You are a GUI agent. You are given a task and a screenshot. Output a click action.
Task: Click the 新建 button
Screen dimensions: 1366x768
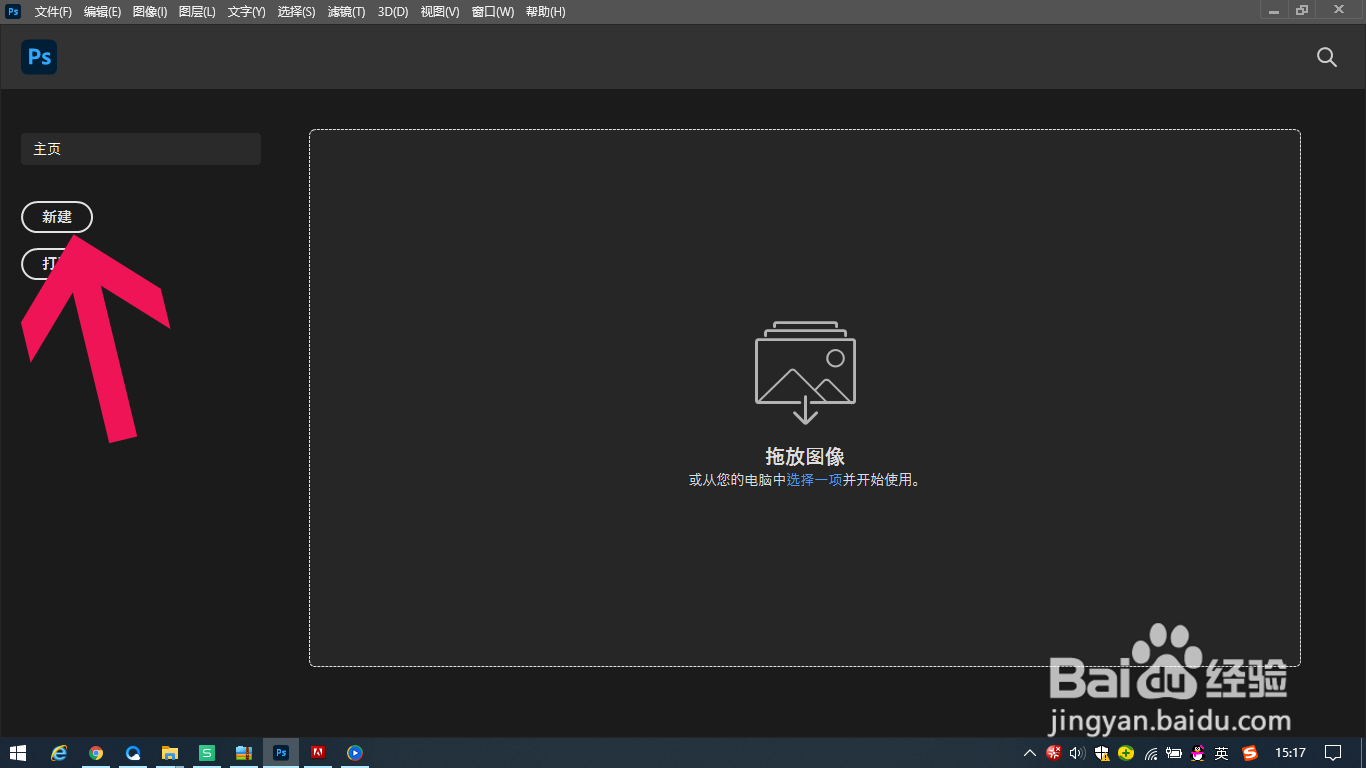click(x=57, y=217)
